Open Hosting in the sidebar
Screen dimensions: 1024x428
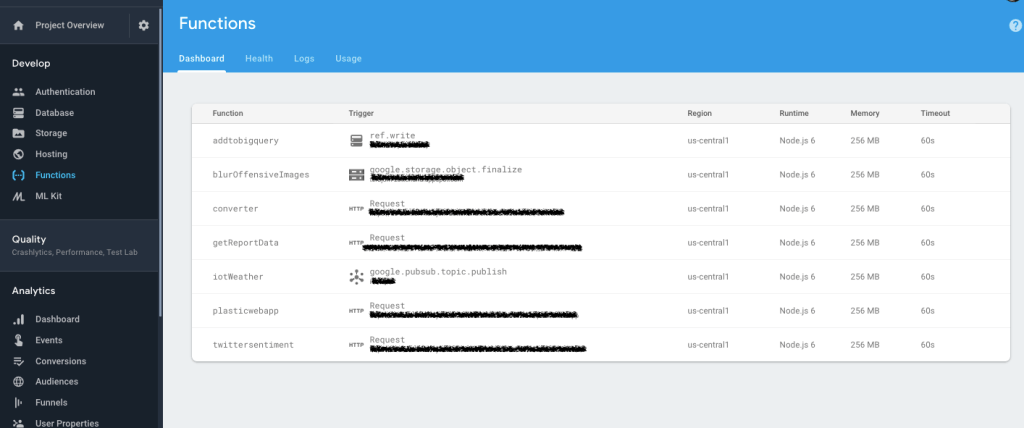(x=52, y=154)
